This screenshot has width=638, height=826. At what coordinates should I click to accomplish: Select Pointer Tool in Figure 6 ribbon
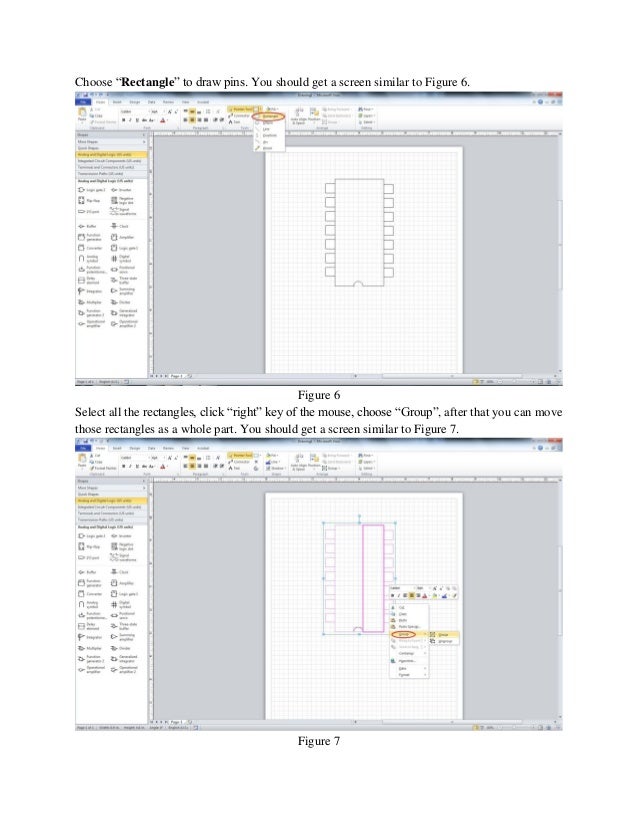point(241,109)
